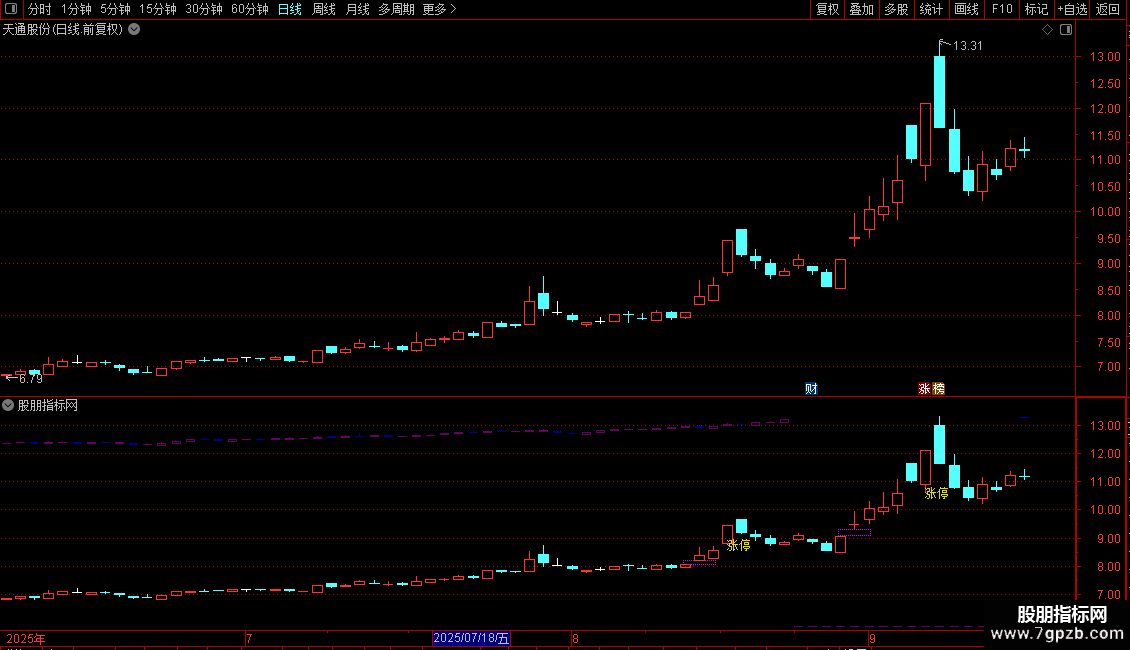Click the 13.00 price on main axis
Screen dimensions: 1130x650
[1105, 57]
